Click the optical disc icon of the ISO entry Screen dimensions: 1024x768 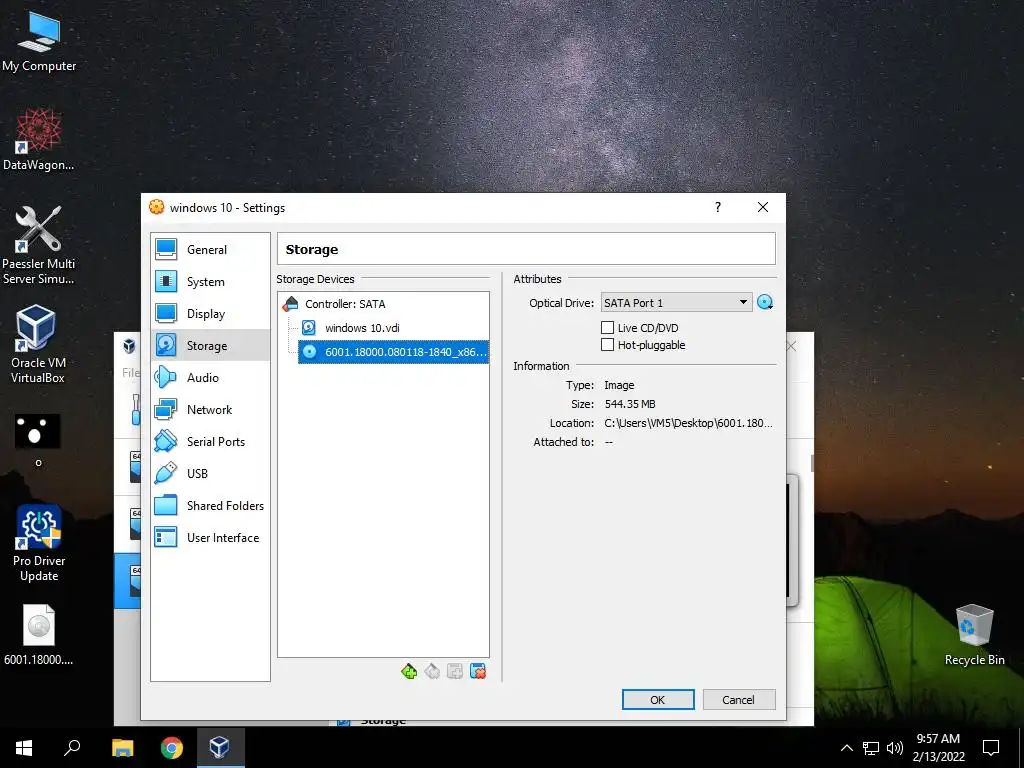[309, 352]
